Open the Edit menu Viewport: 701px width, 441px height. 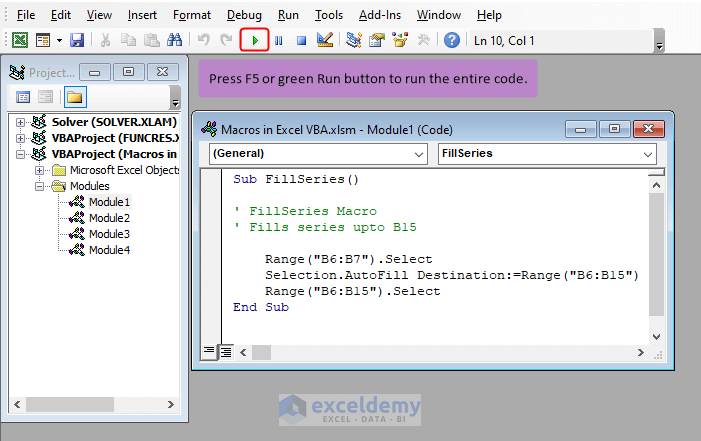61,15
